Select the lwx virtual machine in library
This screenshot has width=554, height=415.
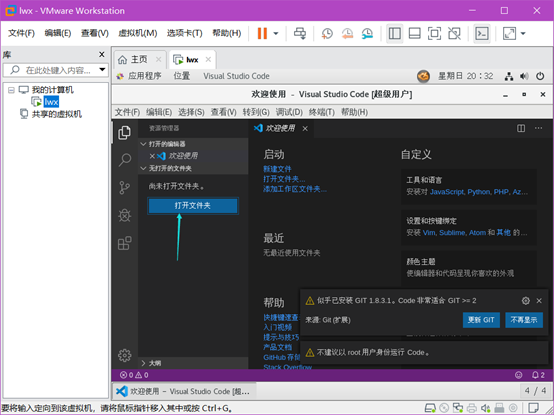pos(51,102)
